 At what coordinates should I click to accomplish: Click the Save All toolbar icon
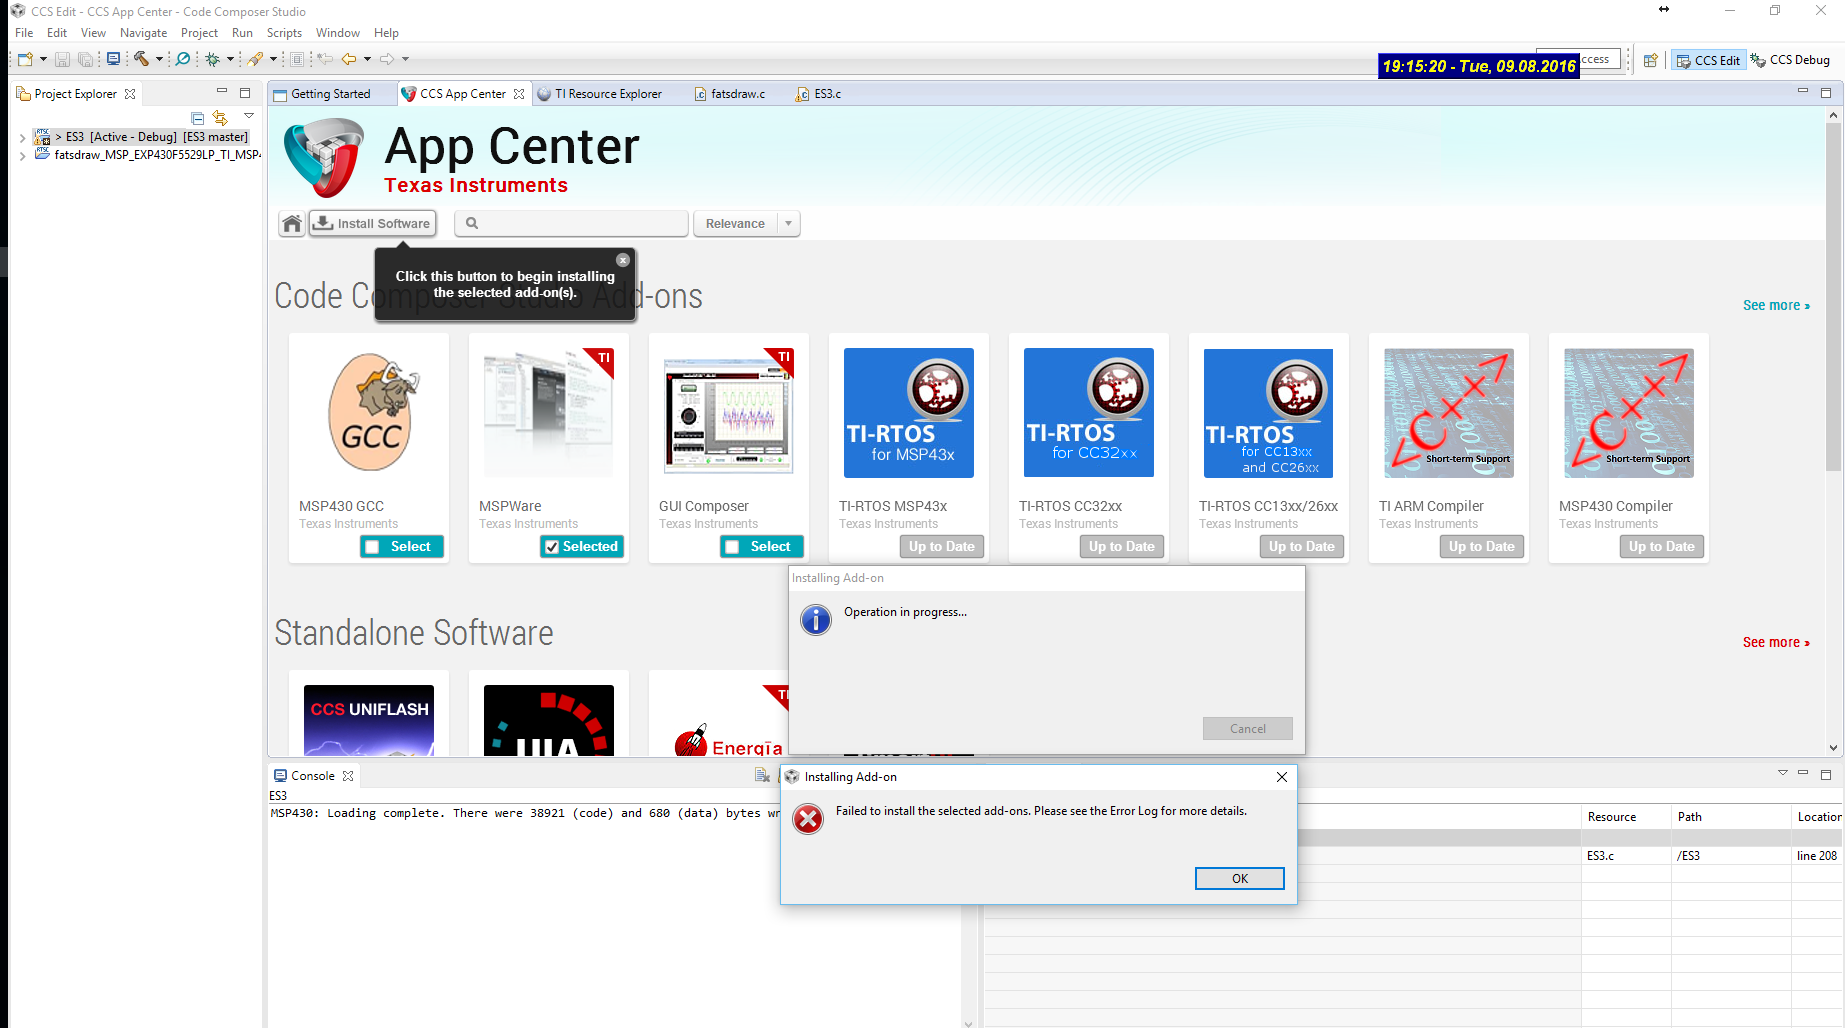click(x=86, y=59)
